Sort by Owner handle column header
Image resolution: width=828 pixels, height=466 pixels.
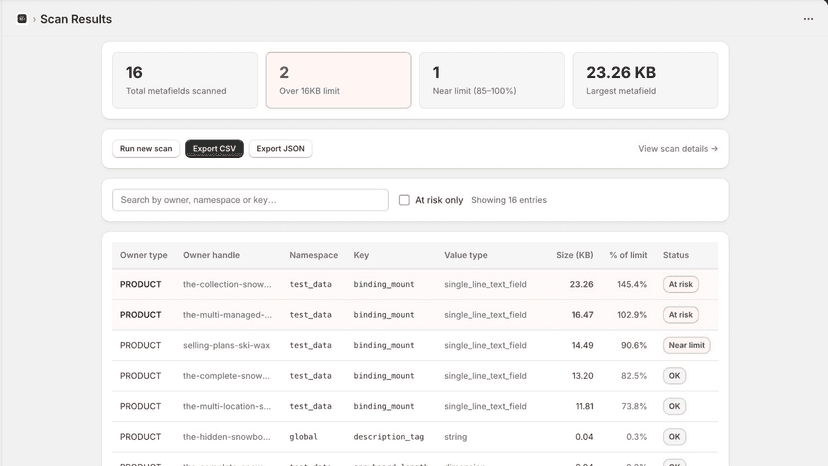[x=211, y=255]
